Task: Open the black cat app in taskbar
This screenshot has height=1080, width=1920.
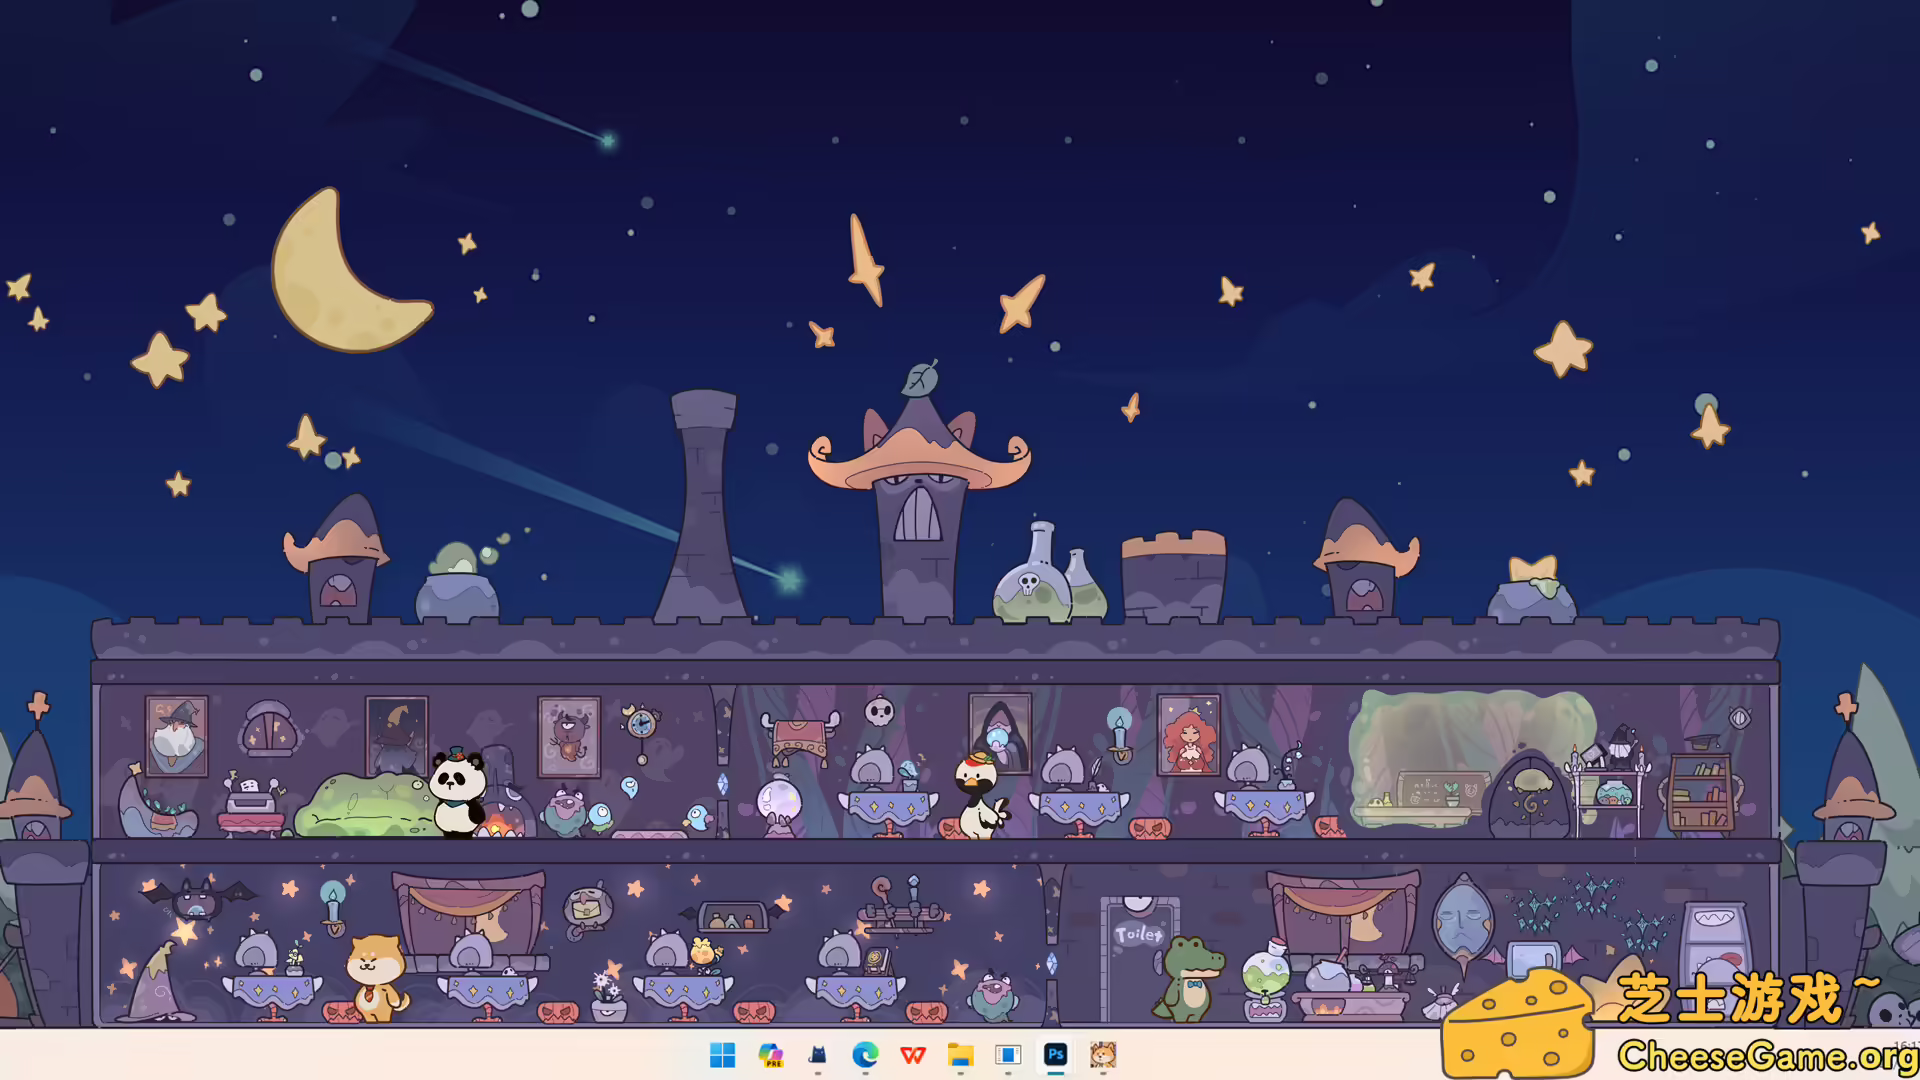Action: 818,1055
